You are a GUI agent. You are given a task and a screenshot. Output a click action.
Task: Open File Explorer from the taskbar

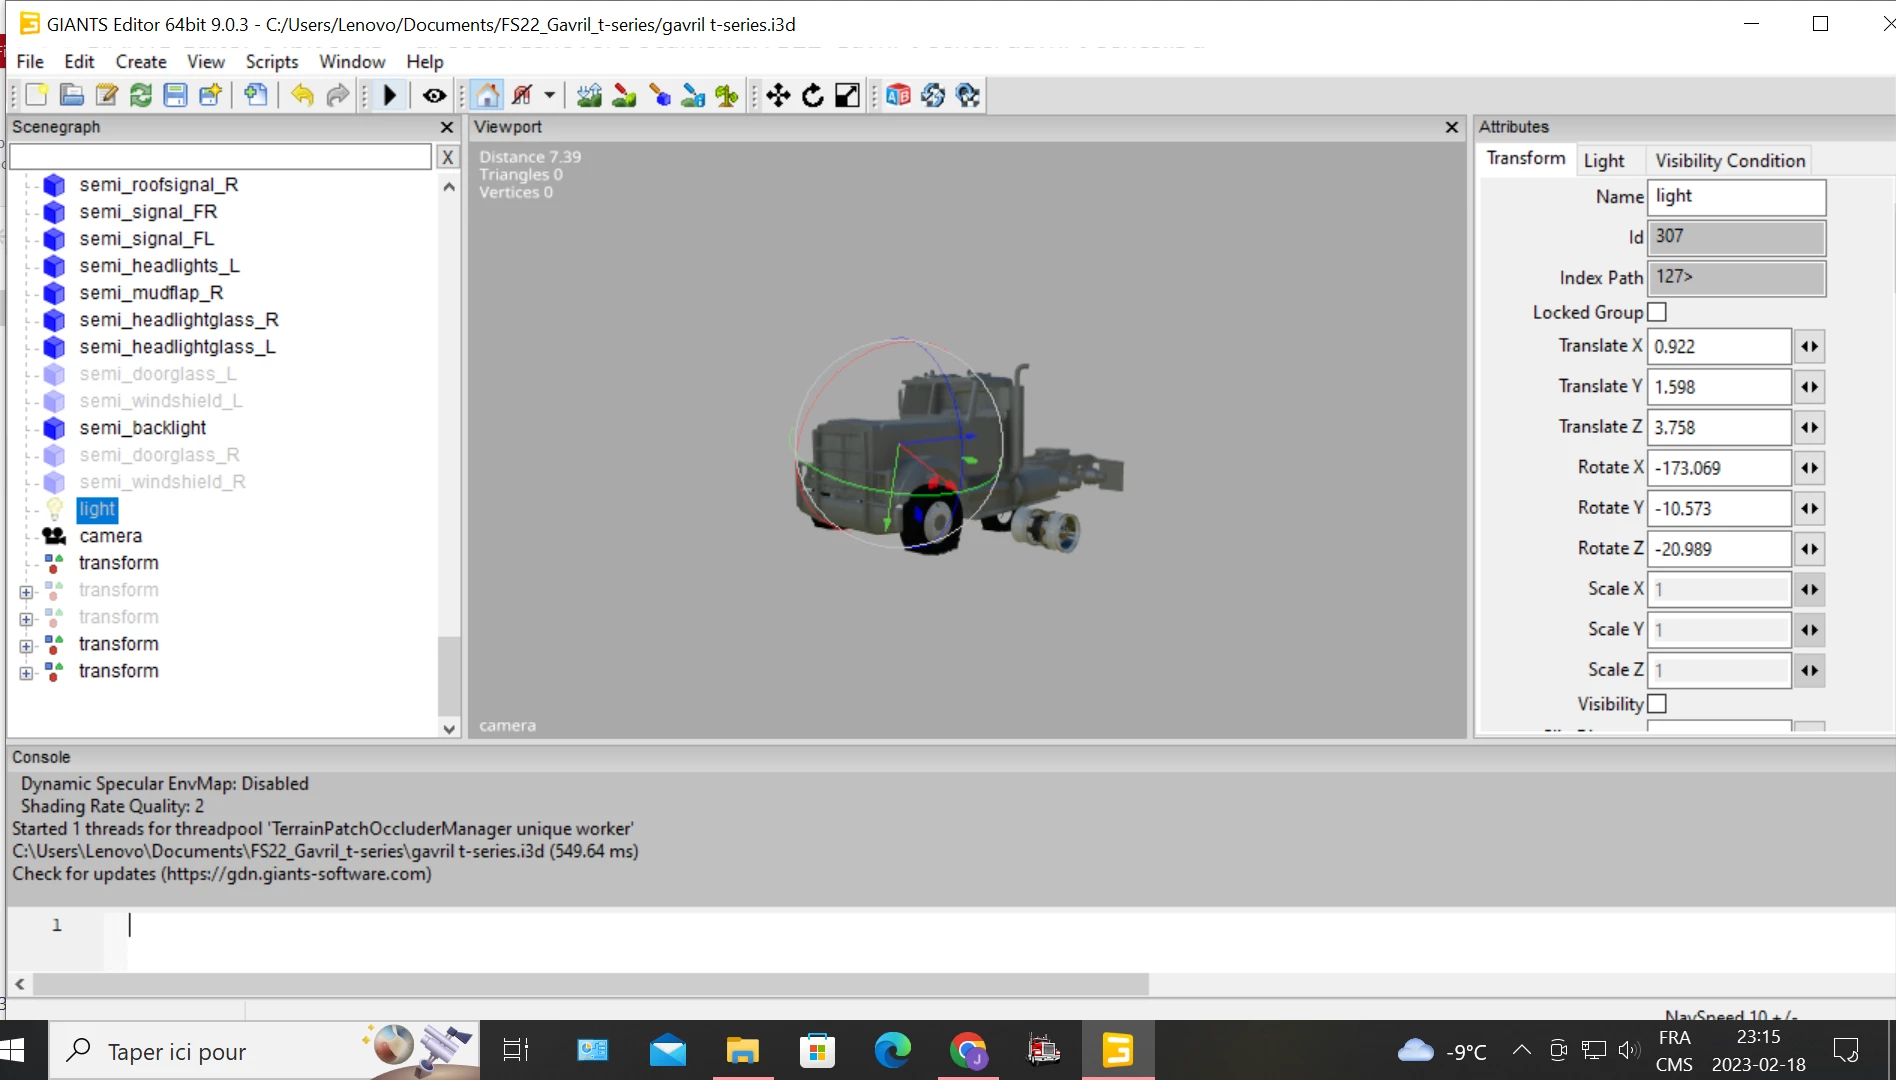coord(742,1051)
